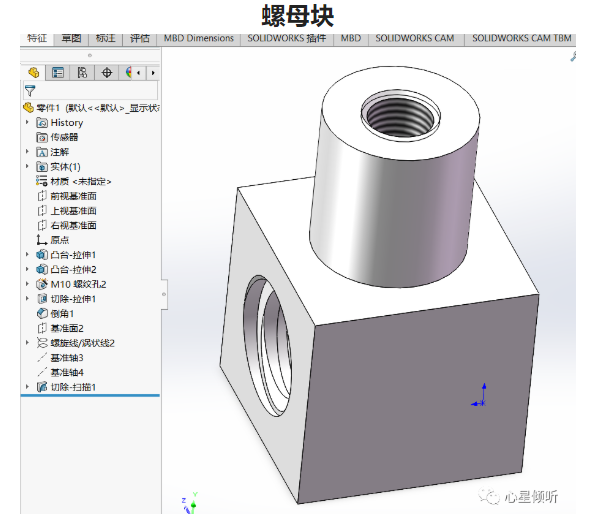Expand the 凸台-拉伸1 feature
Viewport: 589px width, 514px height.
point(27,254)
